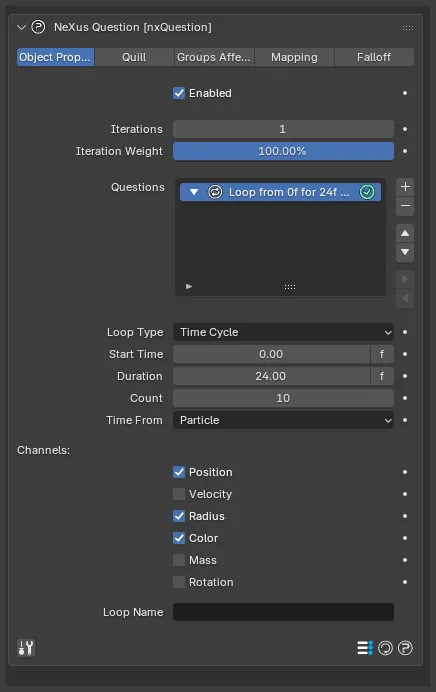Click the animate dot beside Position
This screenshot has height=692, width=436.
(405, 472)
